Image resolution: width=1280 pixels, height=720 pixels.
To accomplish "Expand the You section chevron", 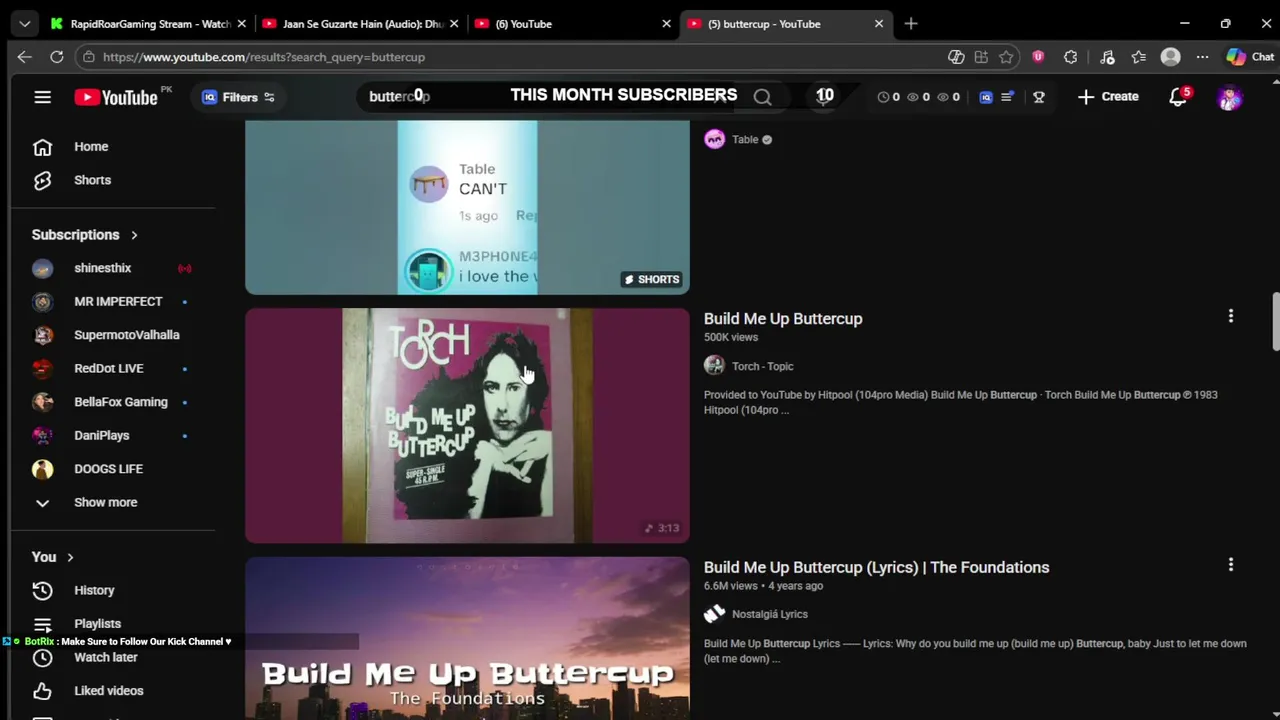I will point(70,557).
